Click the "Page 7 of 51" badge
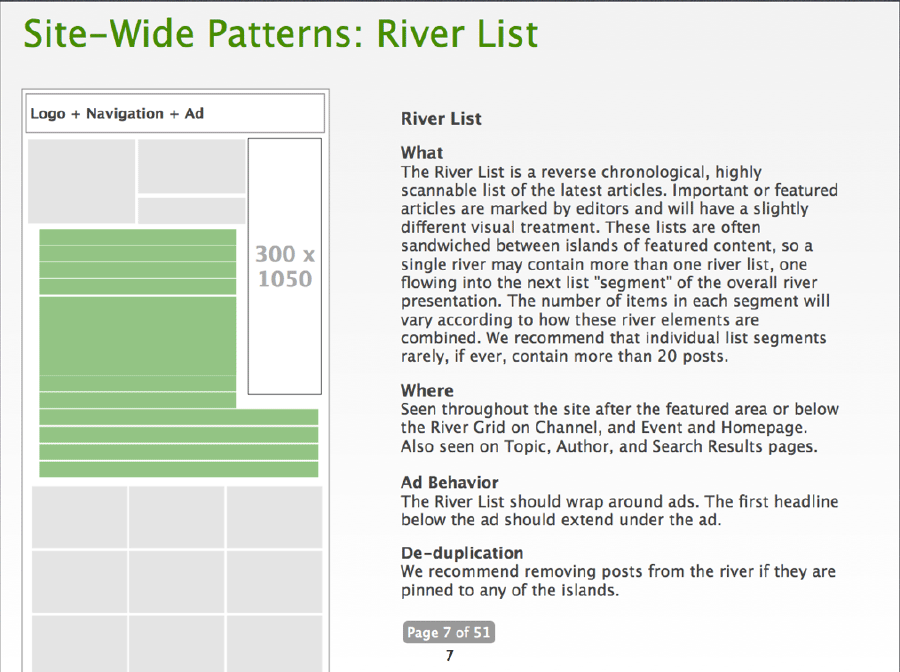Screen dimensions: 900x672 tap(449, 632)
